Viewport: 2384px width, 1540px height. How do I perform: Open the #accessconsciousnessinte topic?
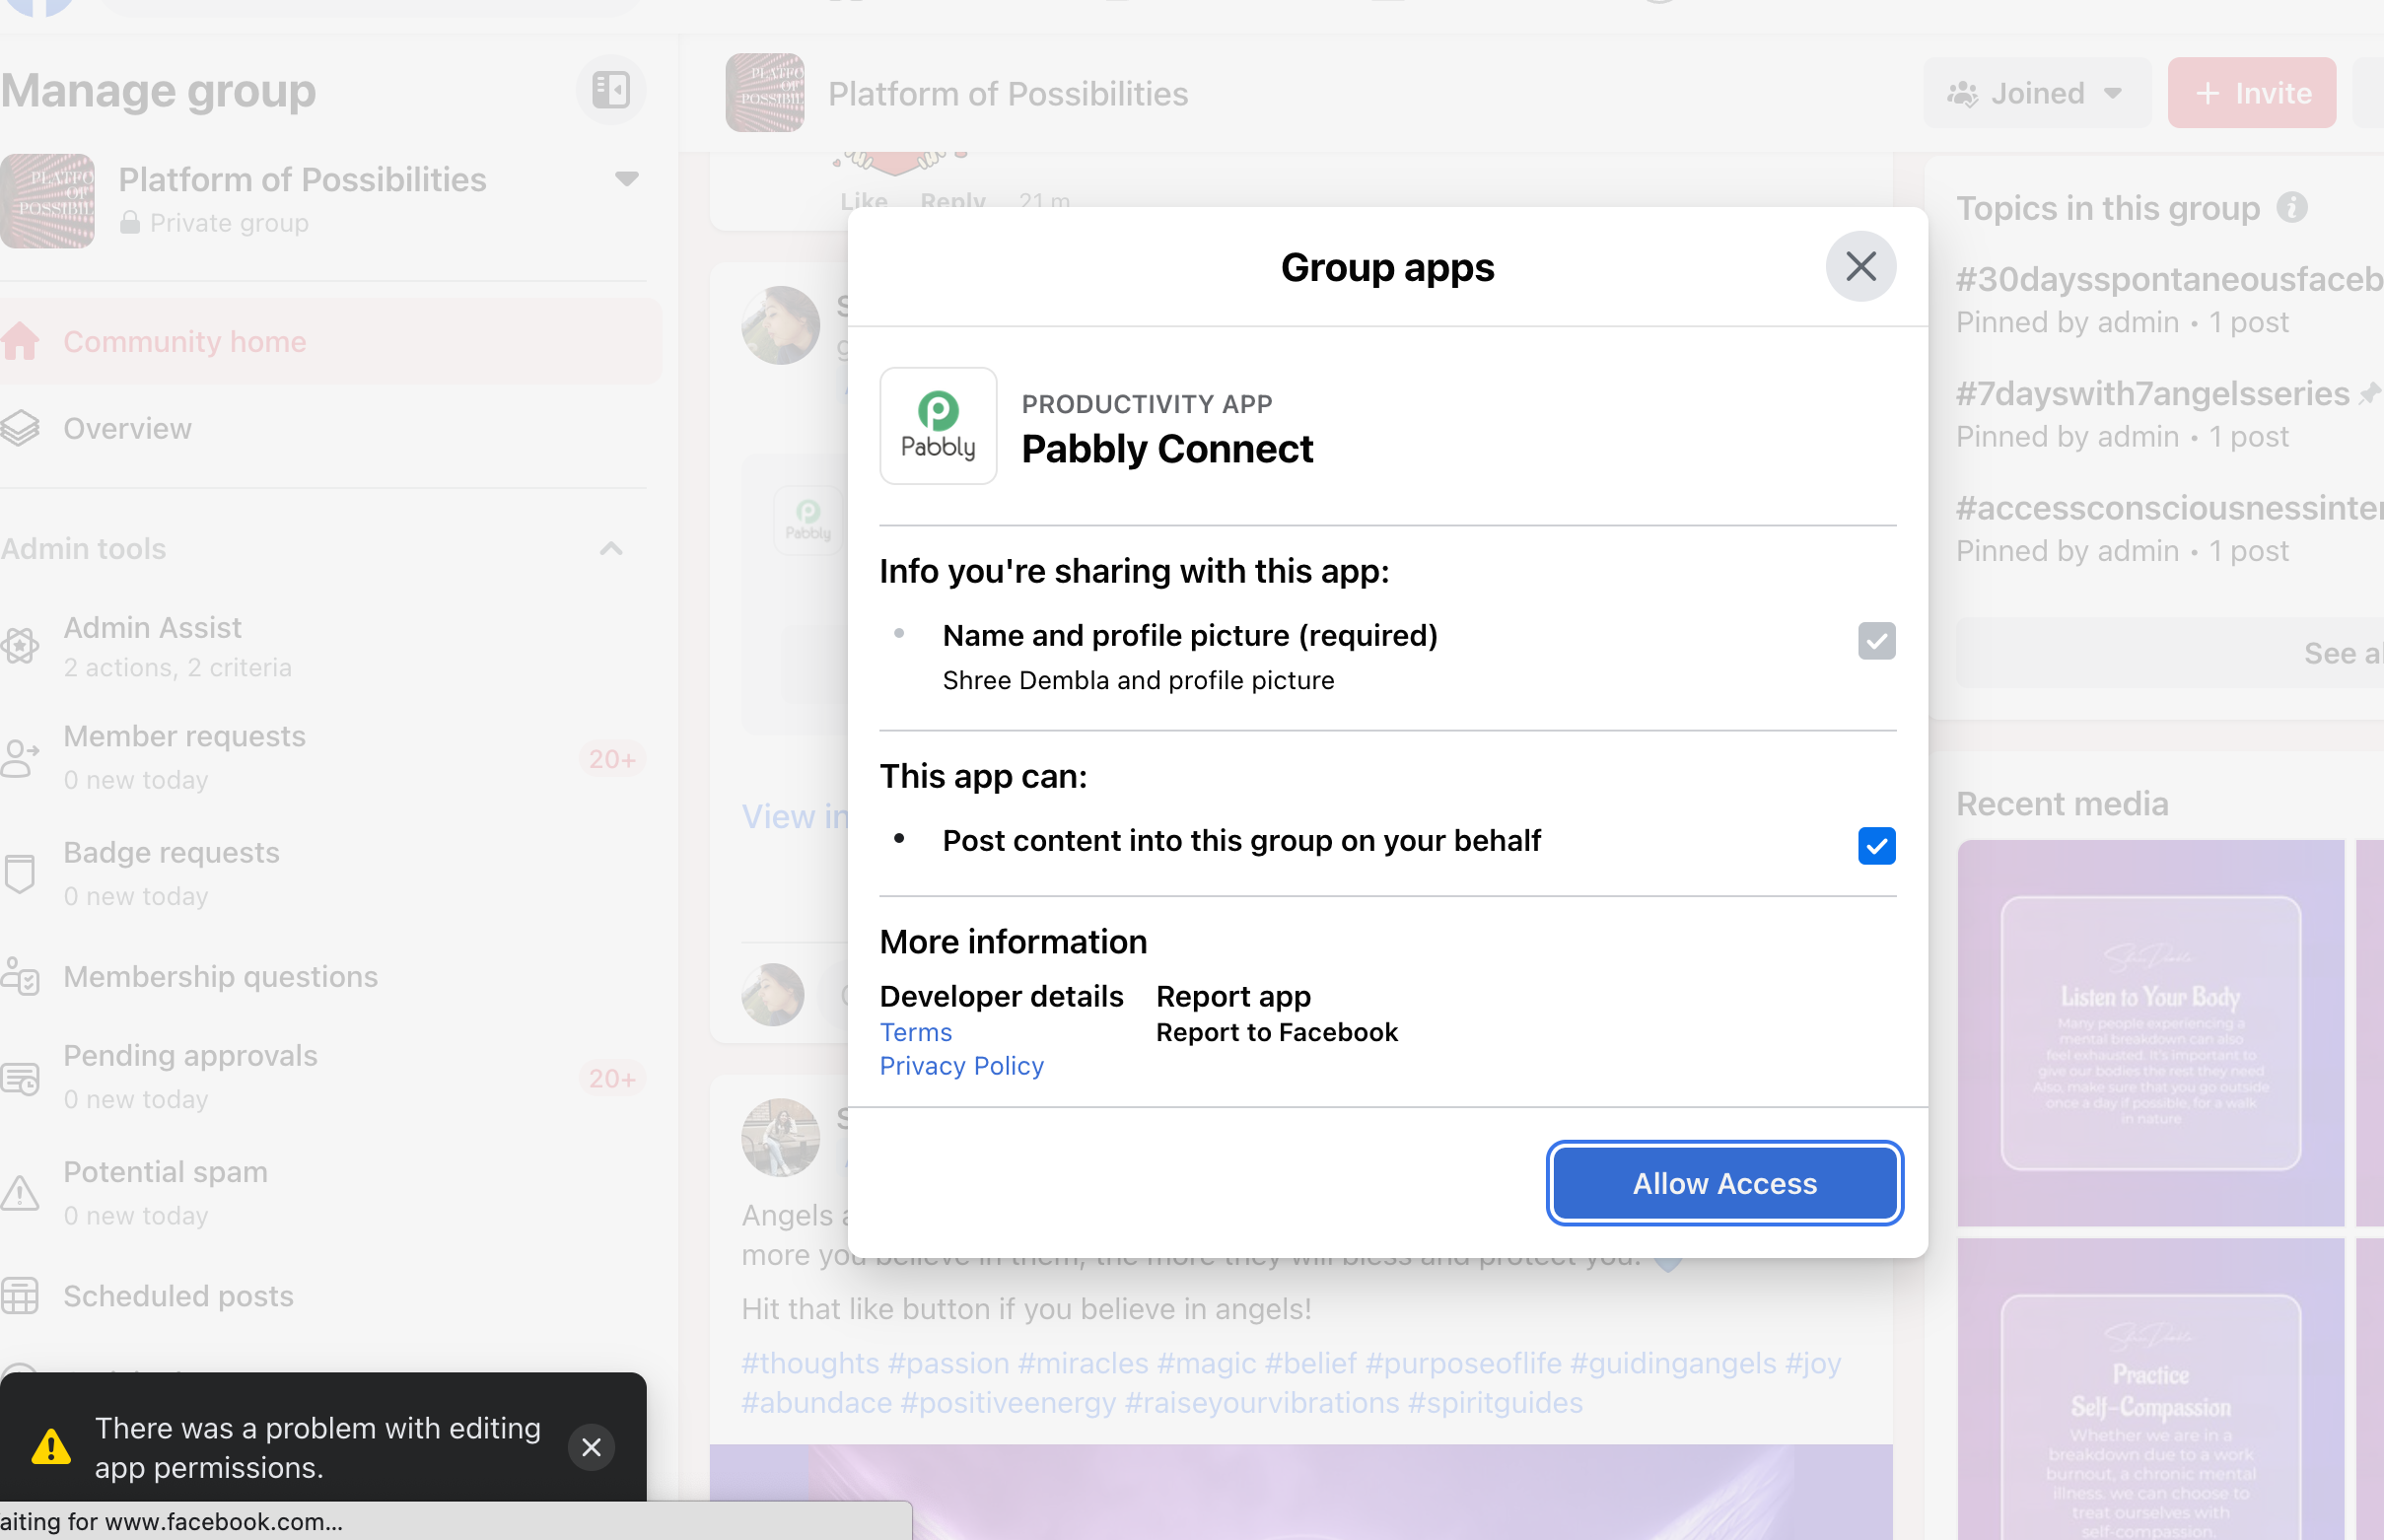(2169, 507)
